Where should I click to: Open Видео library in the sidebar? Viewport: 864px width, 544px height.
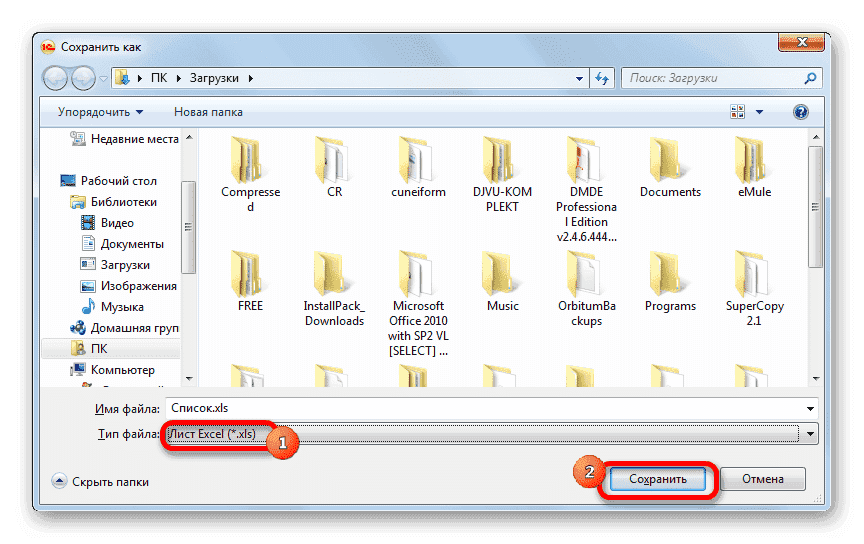(x=107, y=223)
